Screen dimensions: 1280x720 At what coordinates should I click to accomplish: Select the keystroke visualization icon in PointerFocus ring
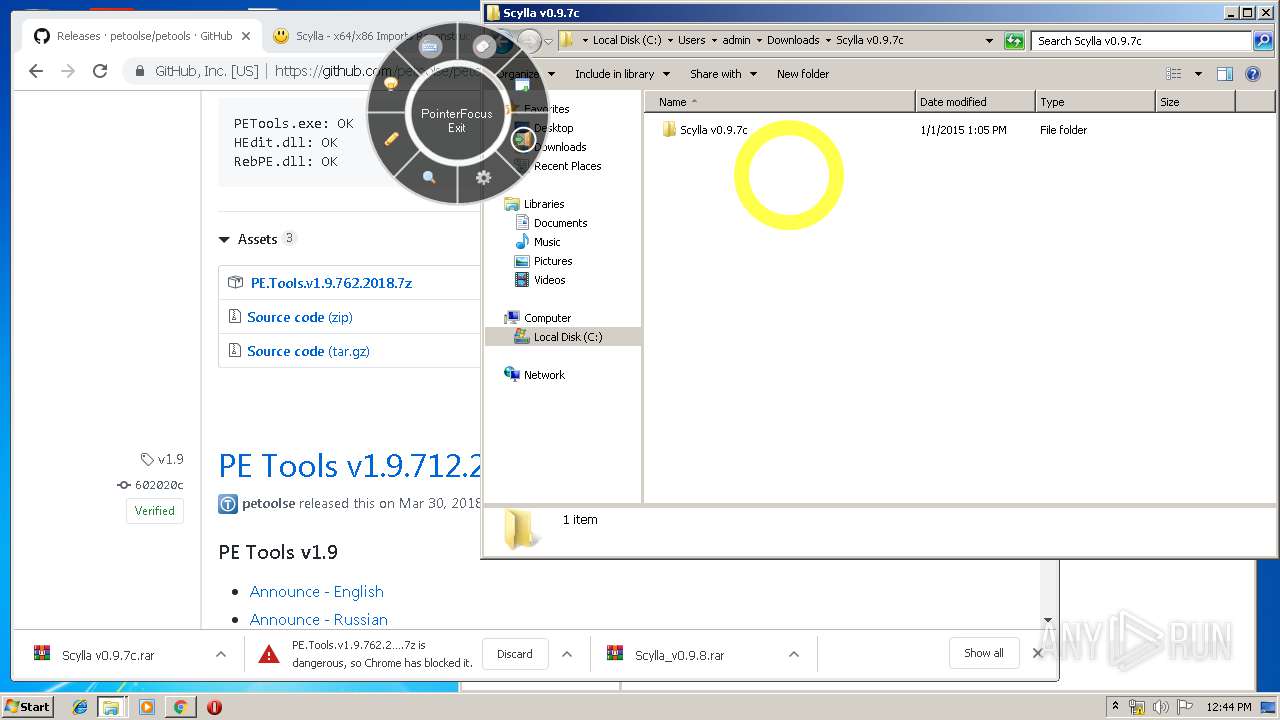[x=430, y=47]
